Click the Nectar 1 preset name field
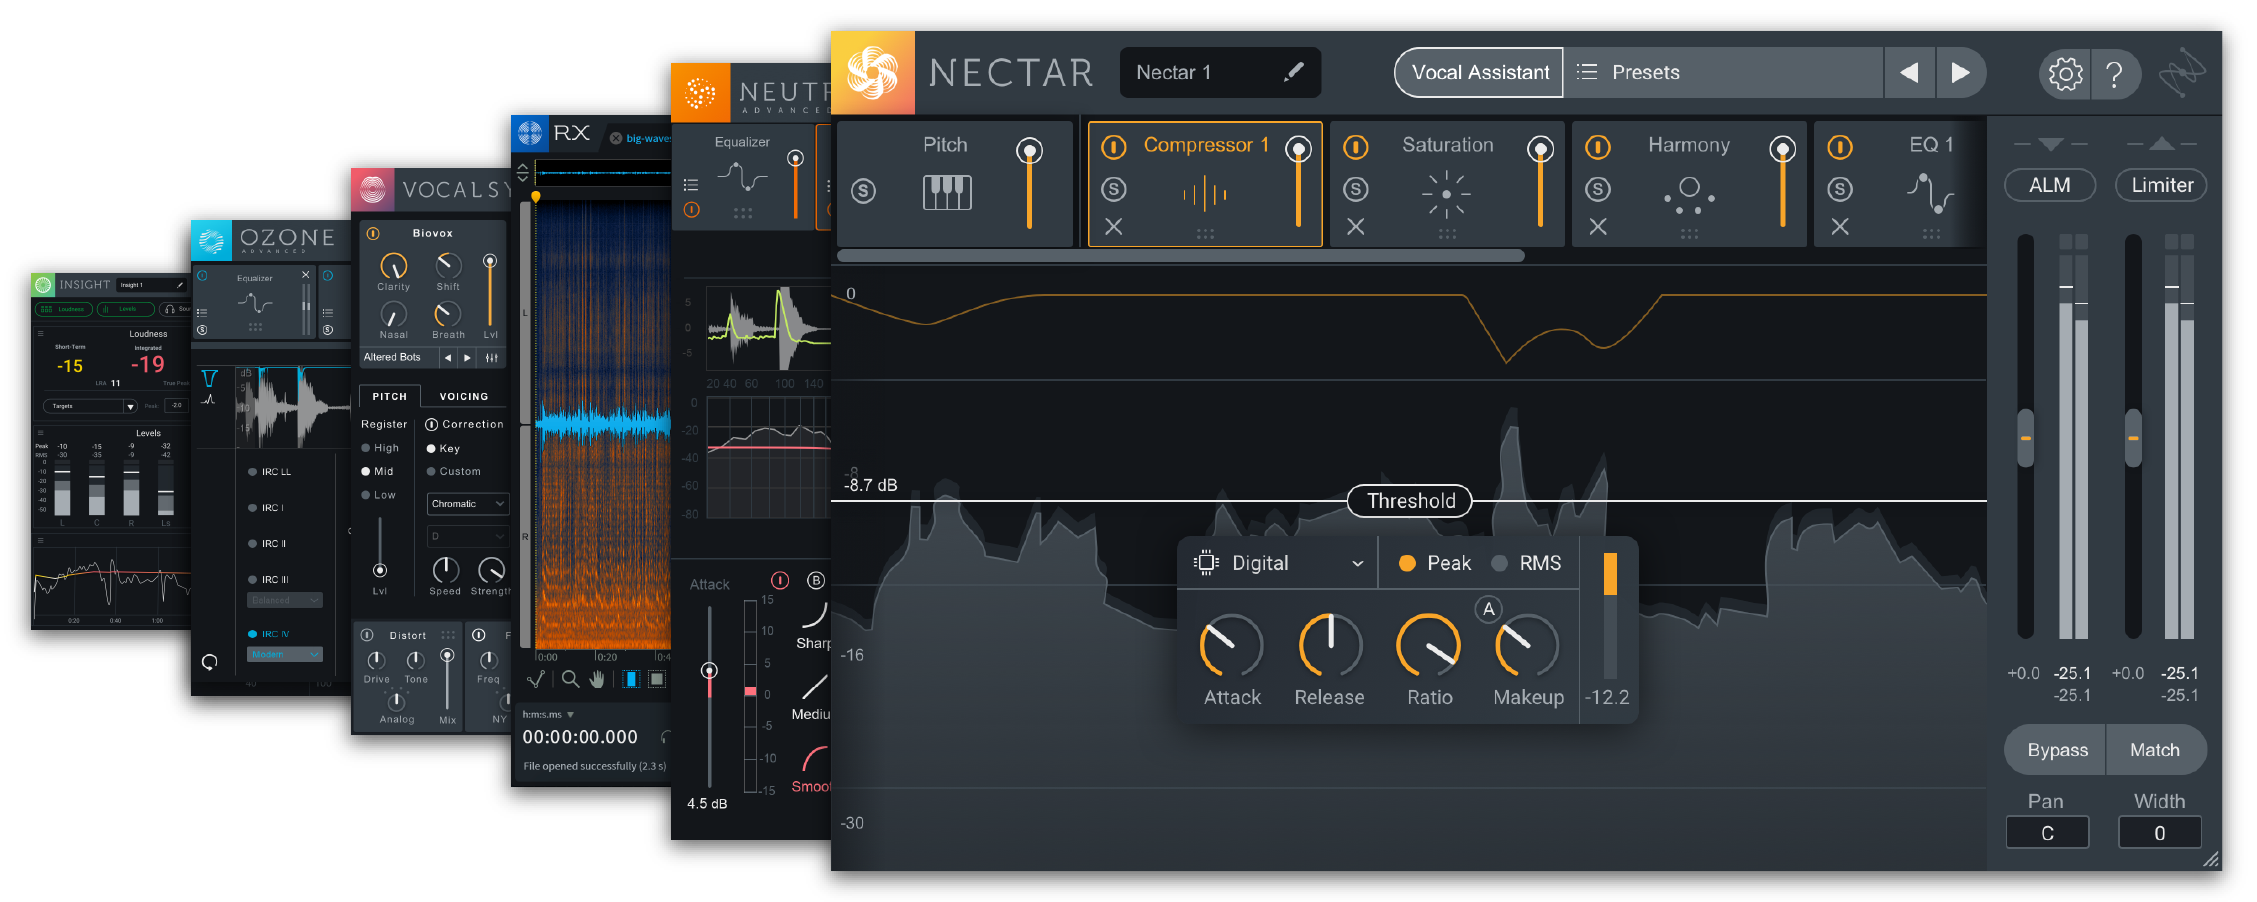The width and height of the screenshot is (2257, 902). pyautogui.click(x=1220, y=72)
